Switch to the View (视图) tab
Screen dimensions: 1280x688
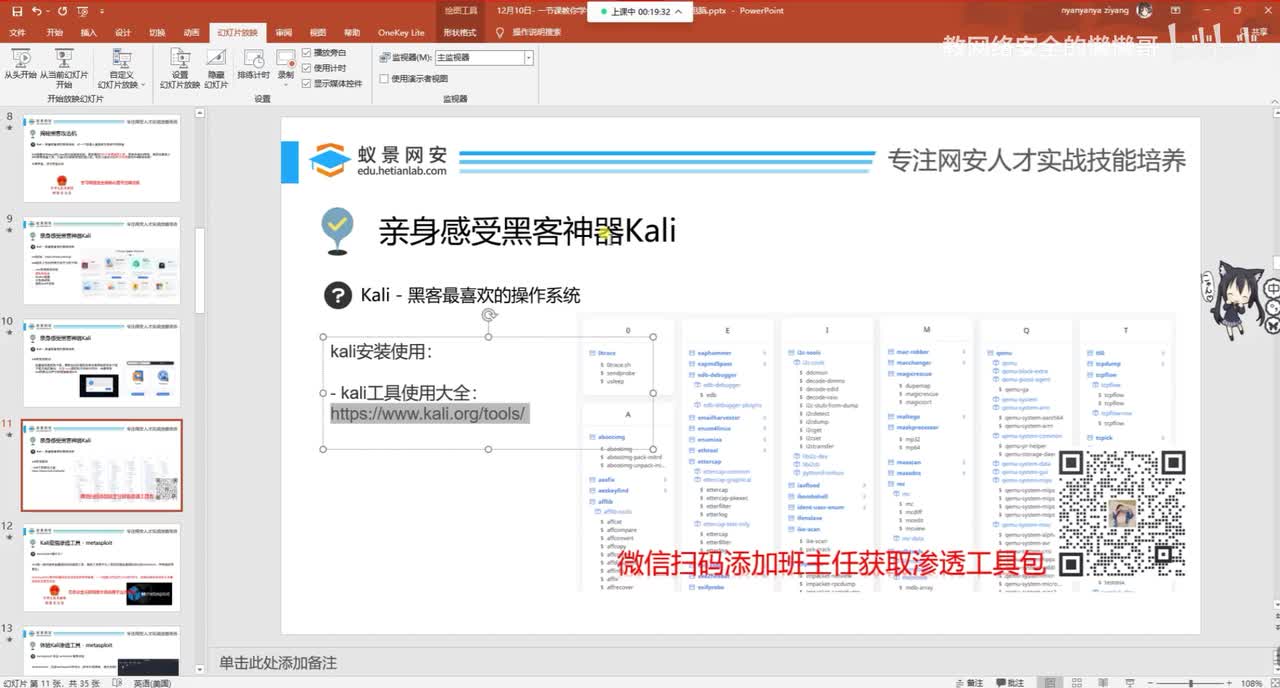[318, 32]
